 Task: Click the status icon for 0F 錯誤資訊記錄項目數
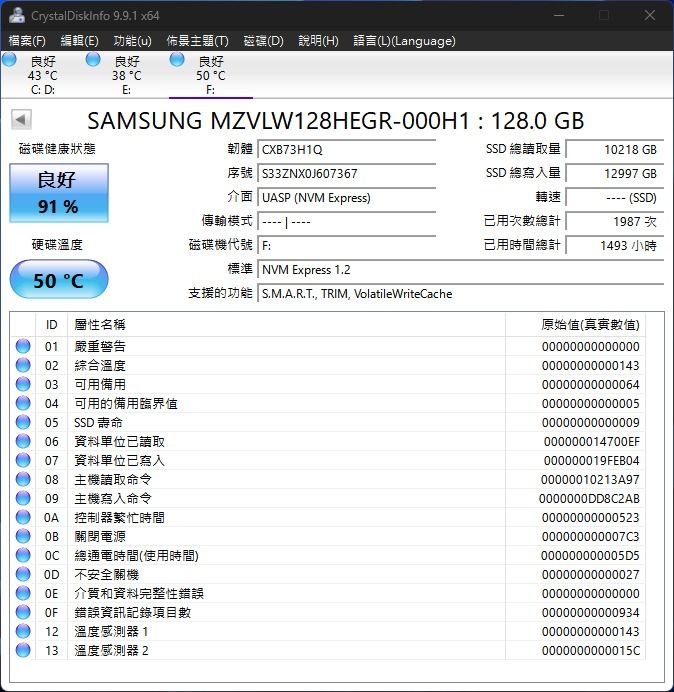23,612
